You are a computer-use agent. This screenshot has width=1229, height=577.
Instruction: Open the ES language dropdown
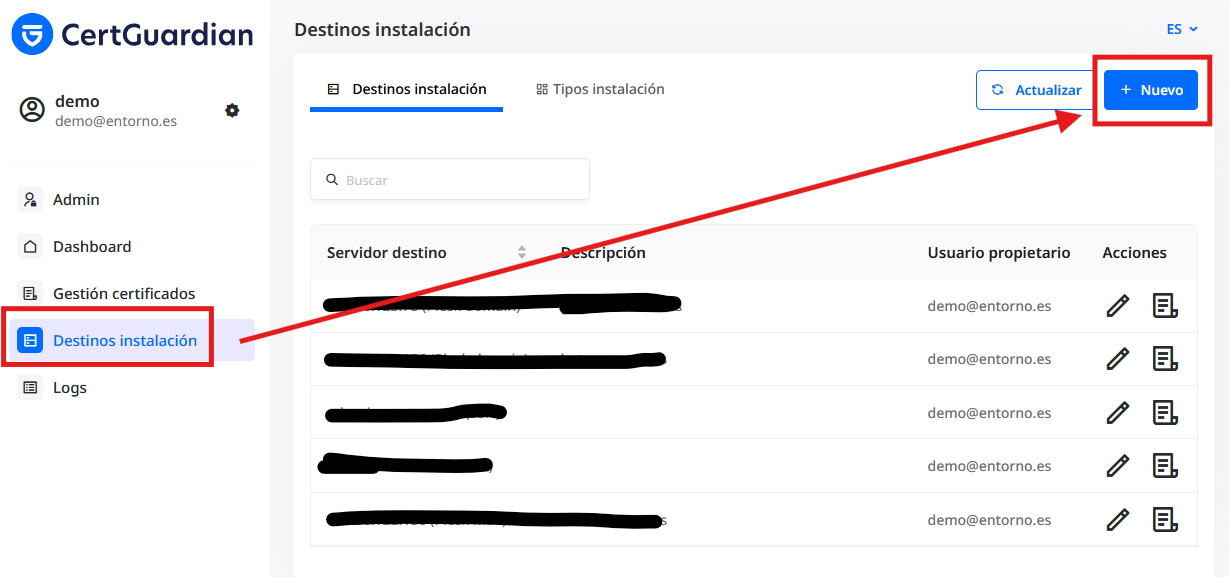1182,29
